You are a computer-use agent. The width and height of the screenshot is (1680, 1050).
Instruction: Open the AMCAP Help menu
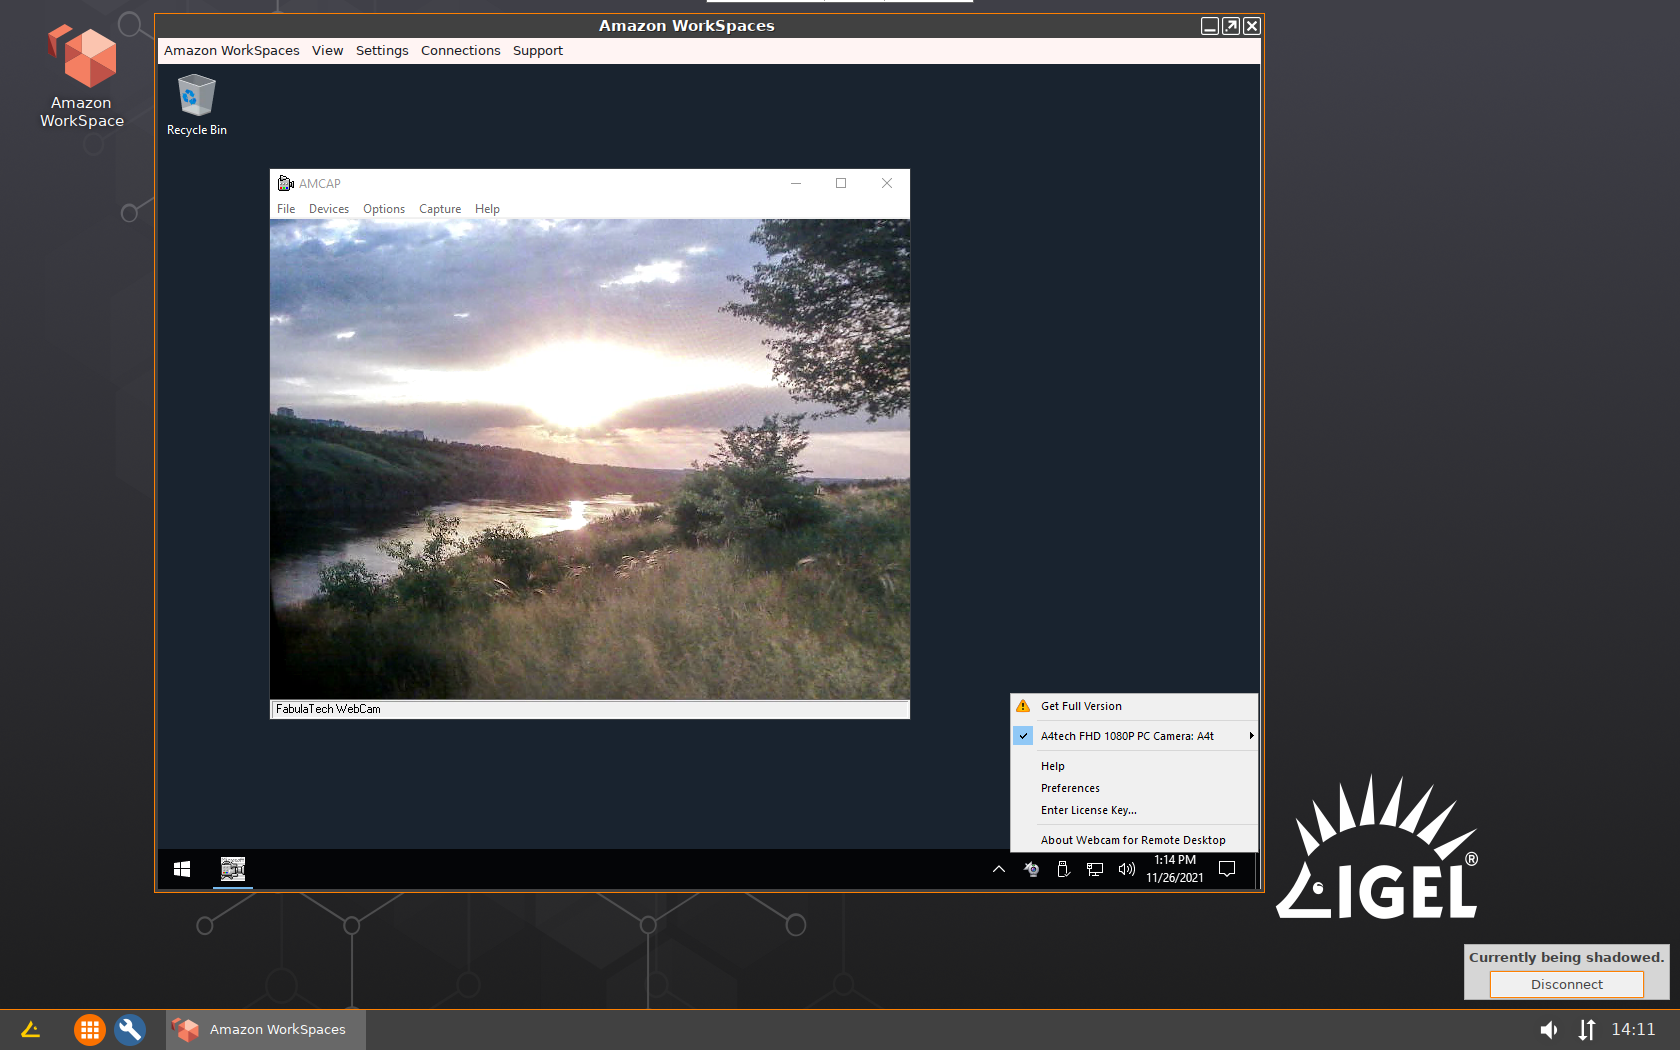pyautogui.click(x=487, y=209)
